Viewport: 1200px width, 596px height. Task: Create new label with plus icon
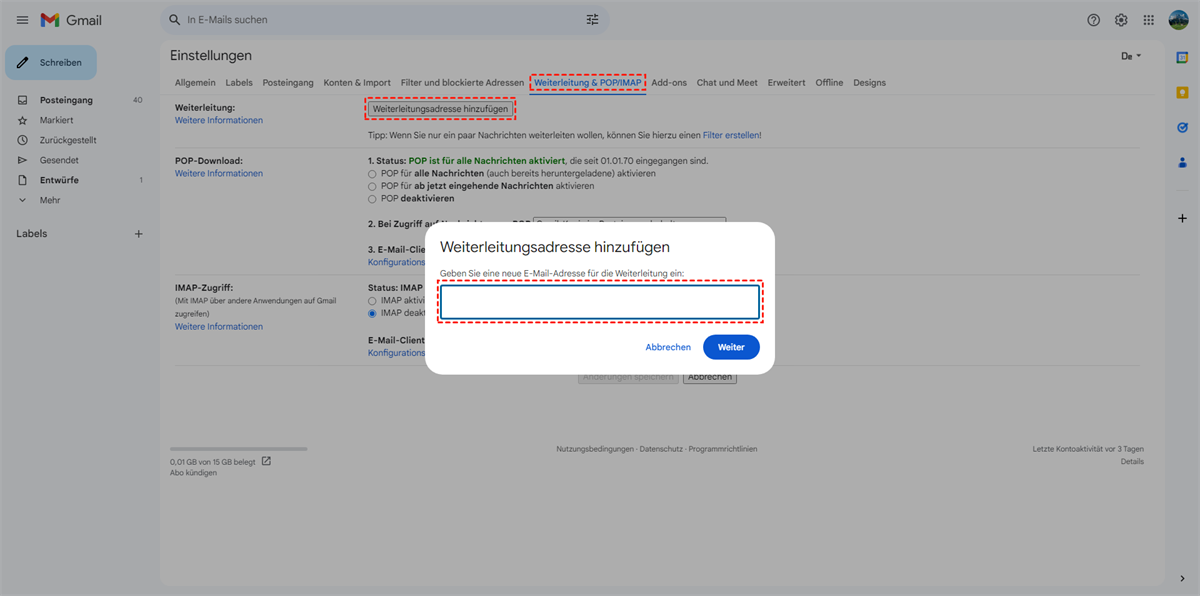(x=139, y=234)
